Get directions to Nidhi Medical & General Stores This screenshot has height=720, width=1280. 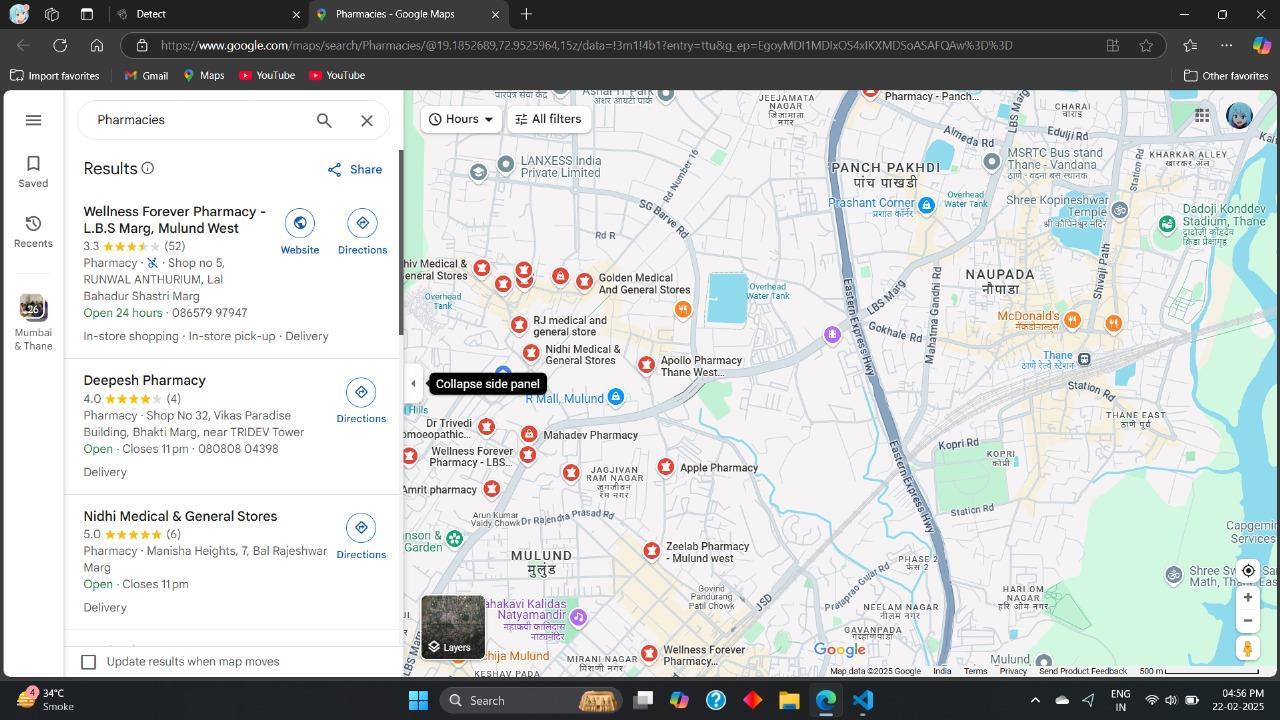pos(361,537)
